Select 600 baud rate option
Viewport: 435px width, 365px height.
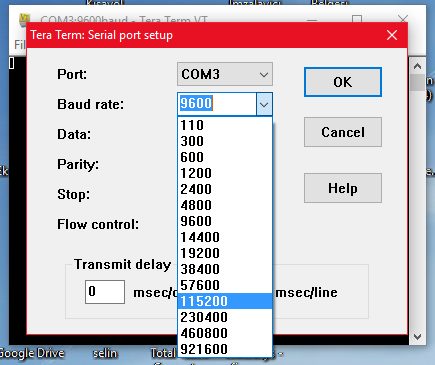tap(225, 157)
